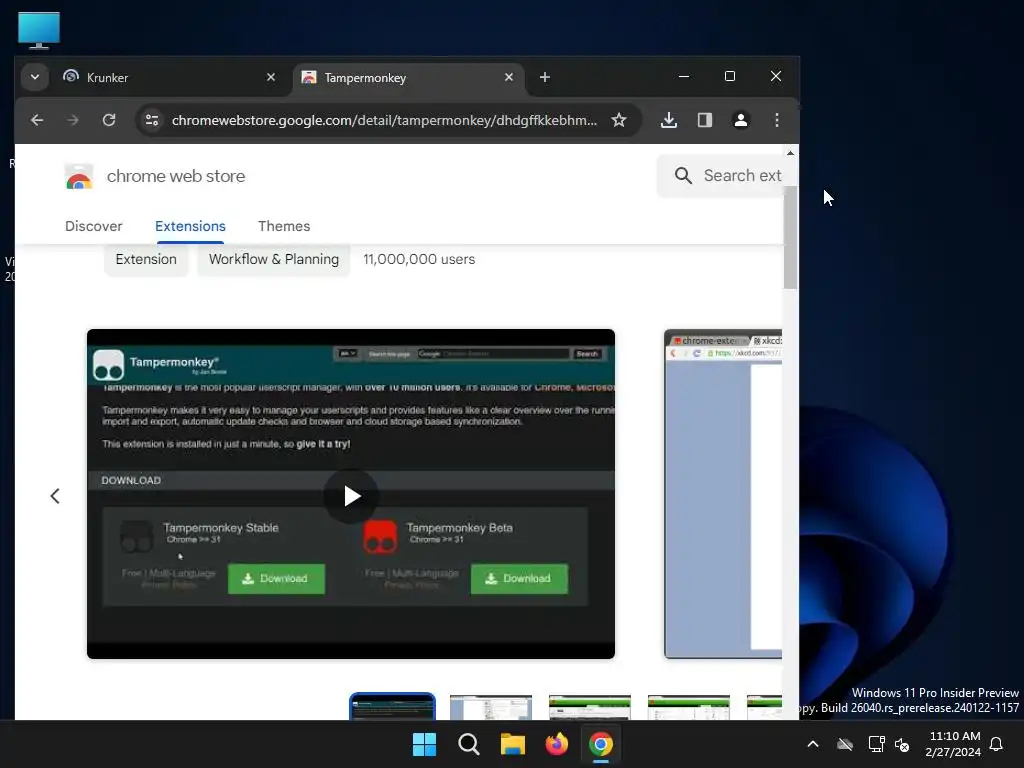This screenshot has height=768, width=1024.
Task: Open a new tab with the plus button
Action: (x=545, y=77)
